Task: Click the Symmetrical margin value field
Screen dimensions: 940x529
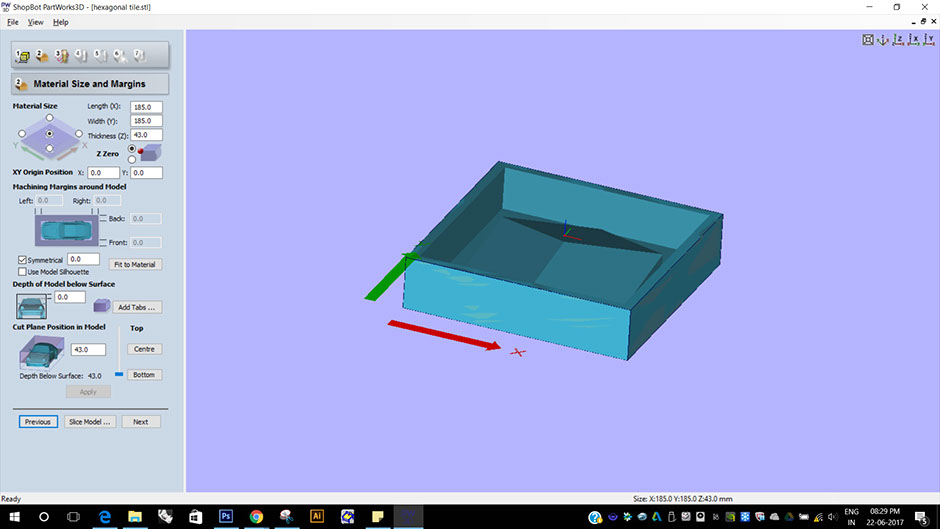Action: [x=83, y=259]
